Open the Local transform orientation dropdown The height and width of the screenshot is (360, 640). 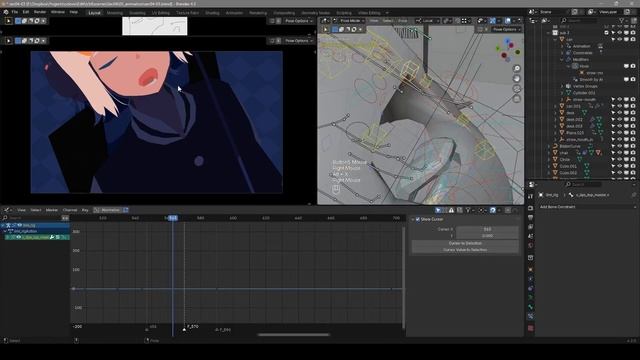click(x=427, y=21)
